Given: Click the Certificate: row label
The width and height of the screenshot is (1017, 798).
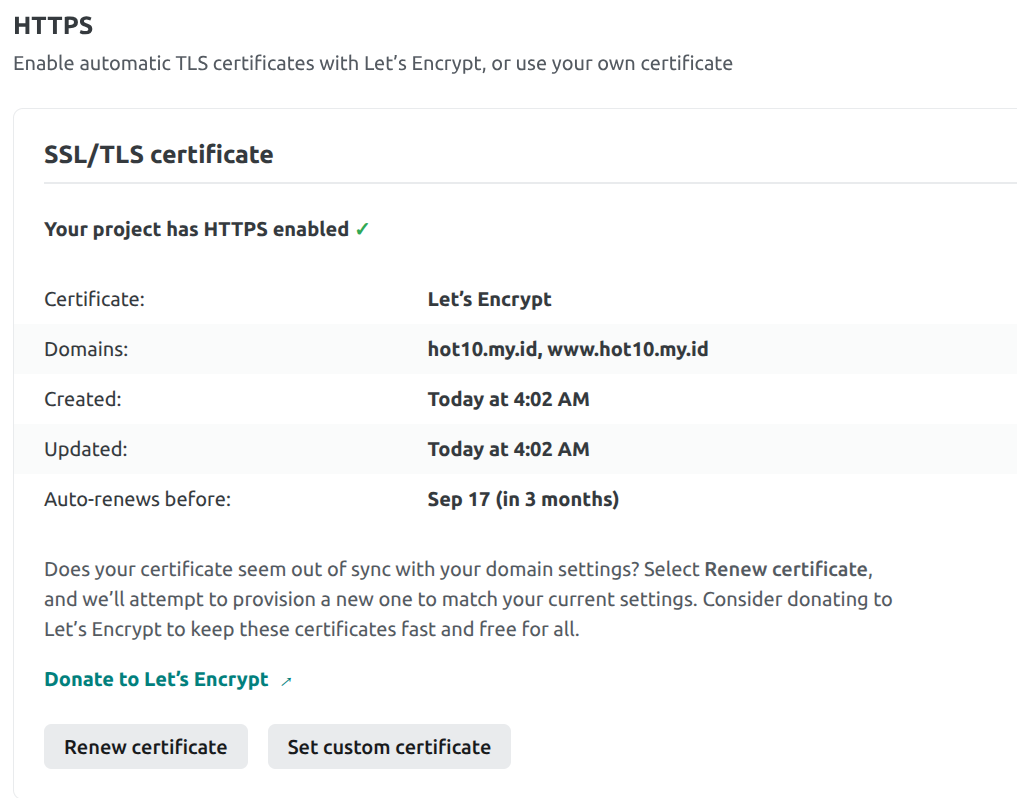Looking at the screenshot, I should click(x=95, y=299).
